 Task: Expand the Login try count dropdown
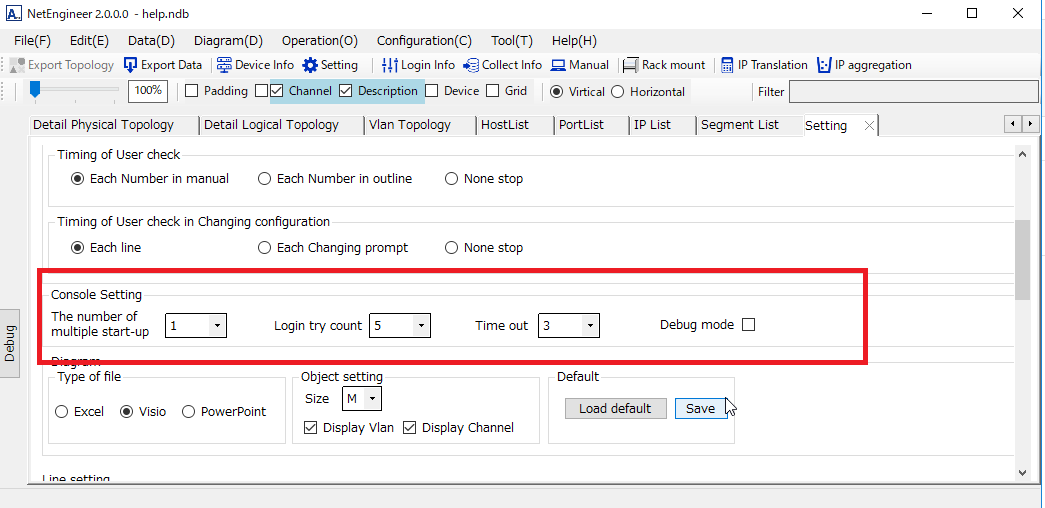(421, 326)
